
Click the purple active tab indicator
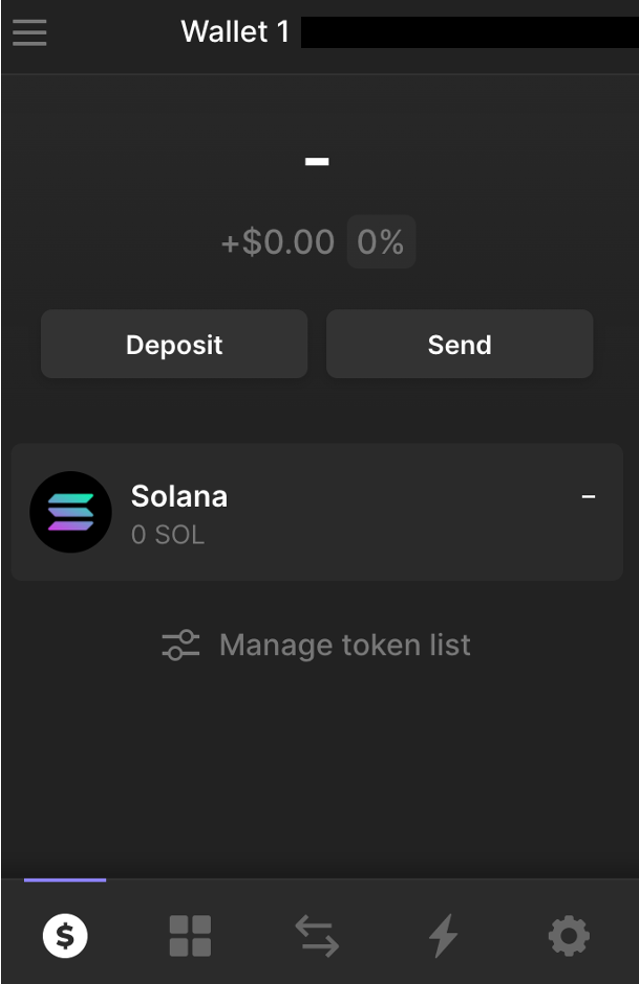65,880
